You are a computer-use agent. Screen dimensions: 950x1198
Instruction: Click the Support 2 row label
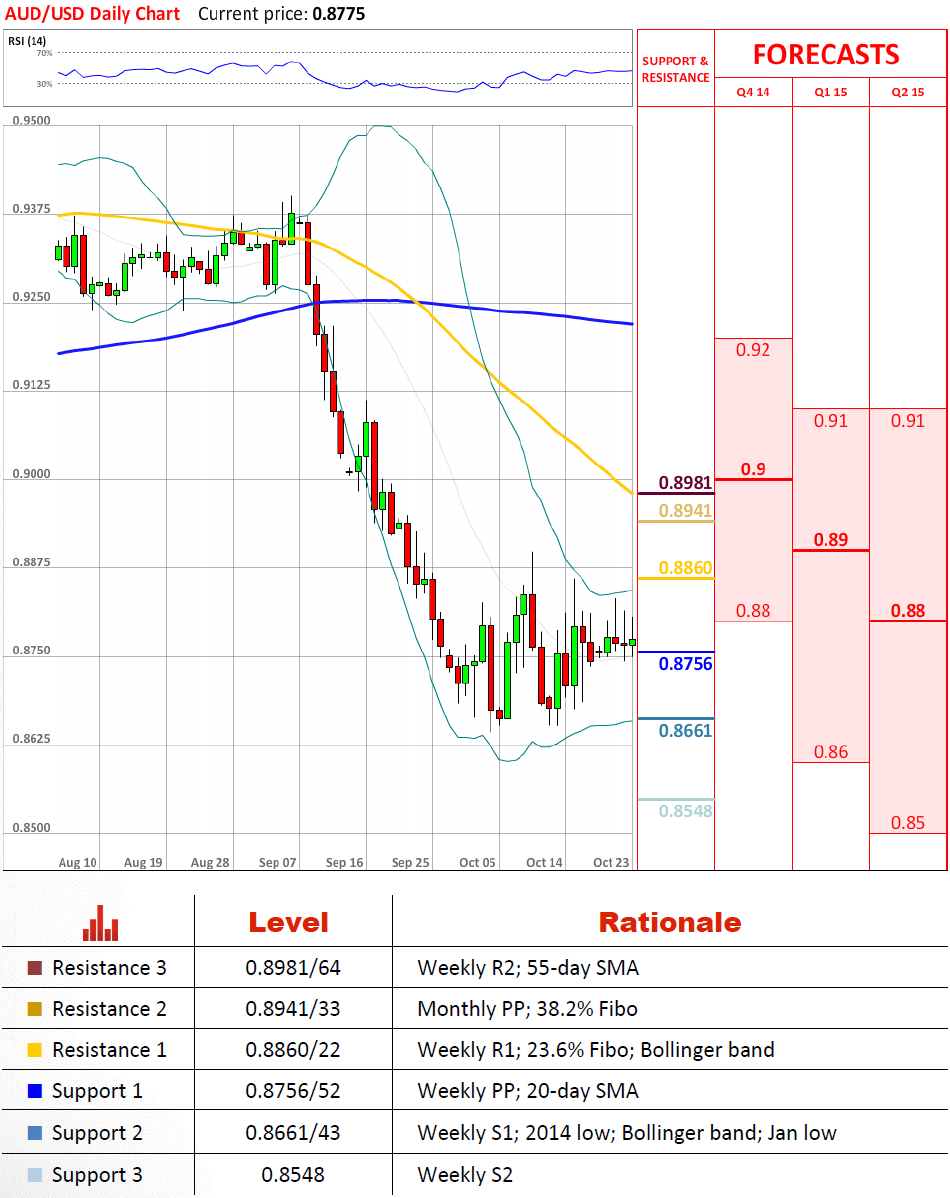click(97, 1133)
